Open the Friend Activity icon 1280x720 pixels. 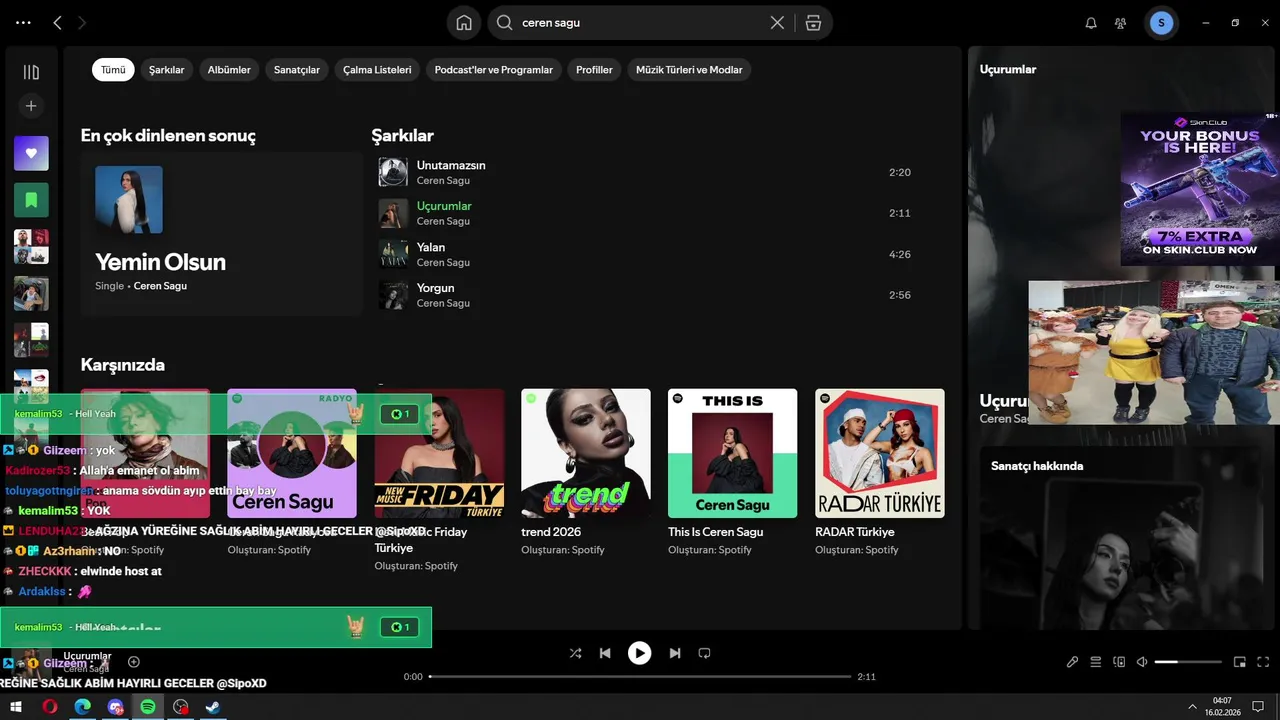[1121, 23]
